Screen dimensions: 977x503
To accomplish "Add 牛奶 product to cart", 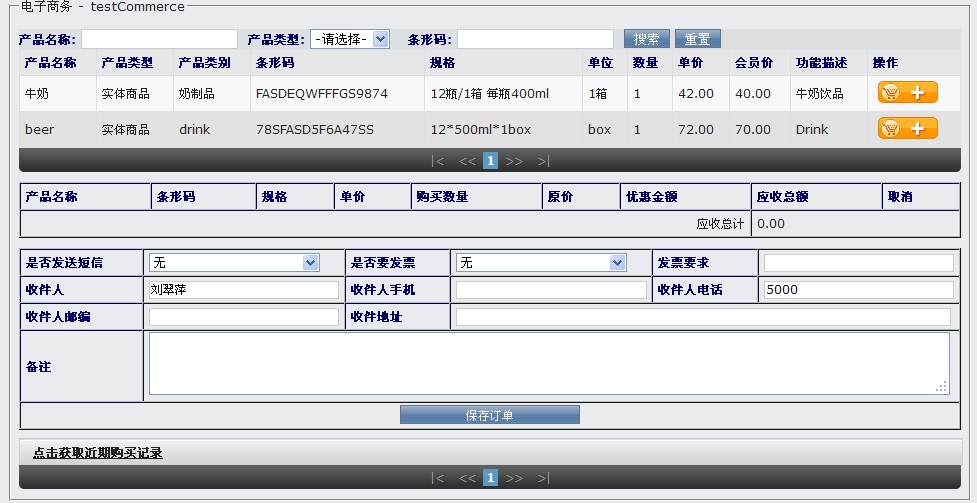I will [x=907, y=93].
